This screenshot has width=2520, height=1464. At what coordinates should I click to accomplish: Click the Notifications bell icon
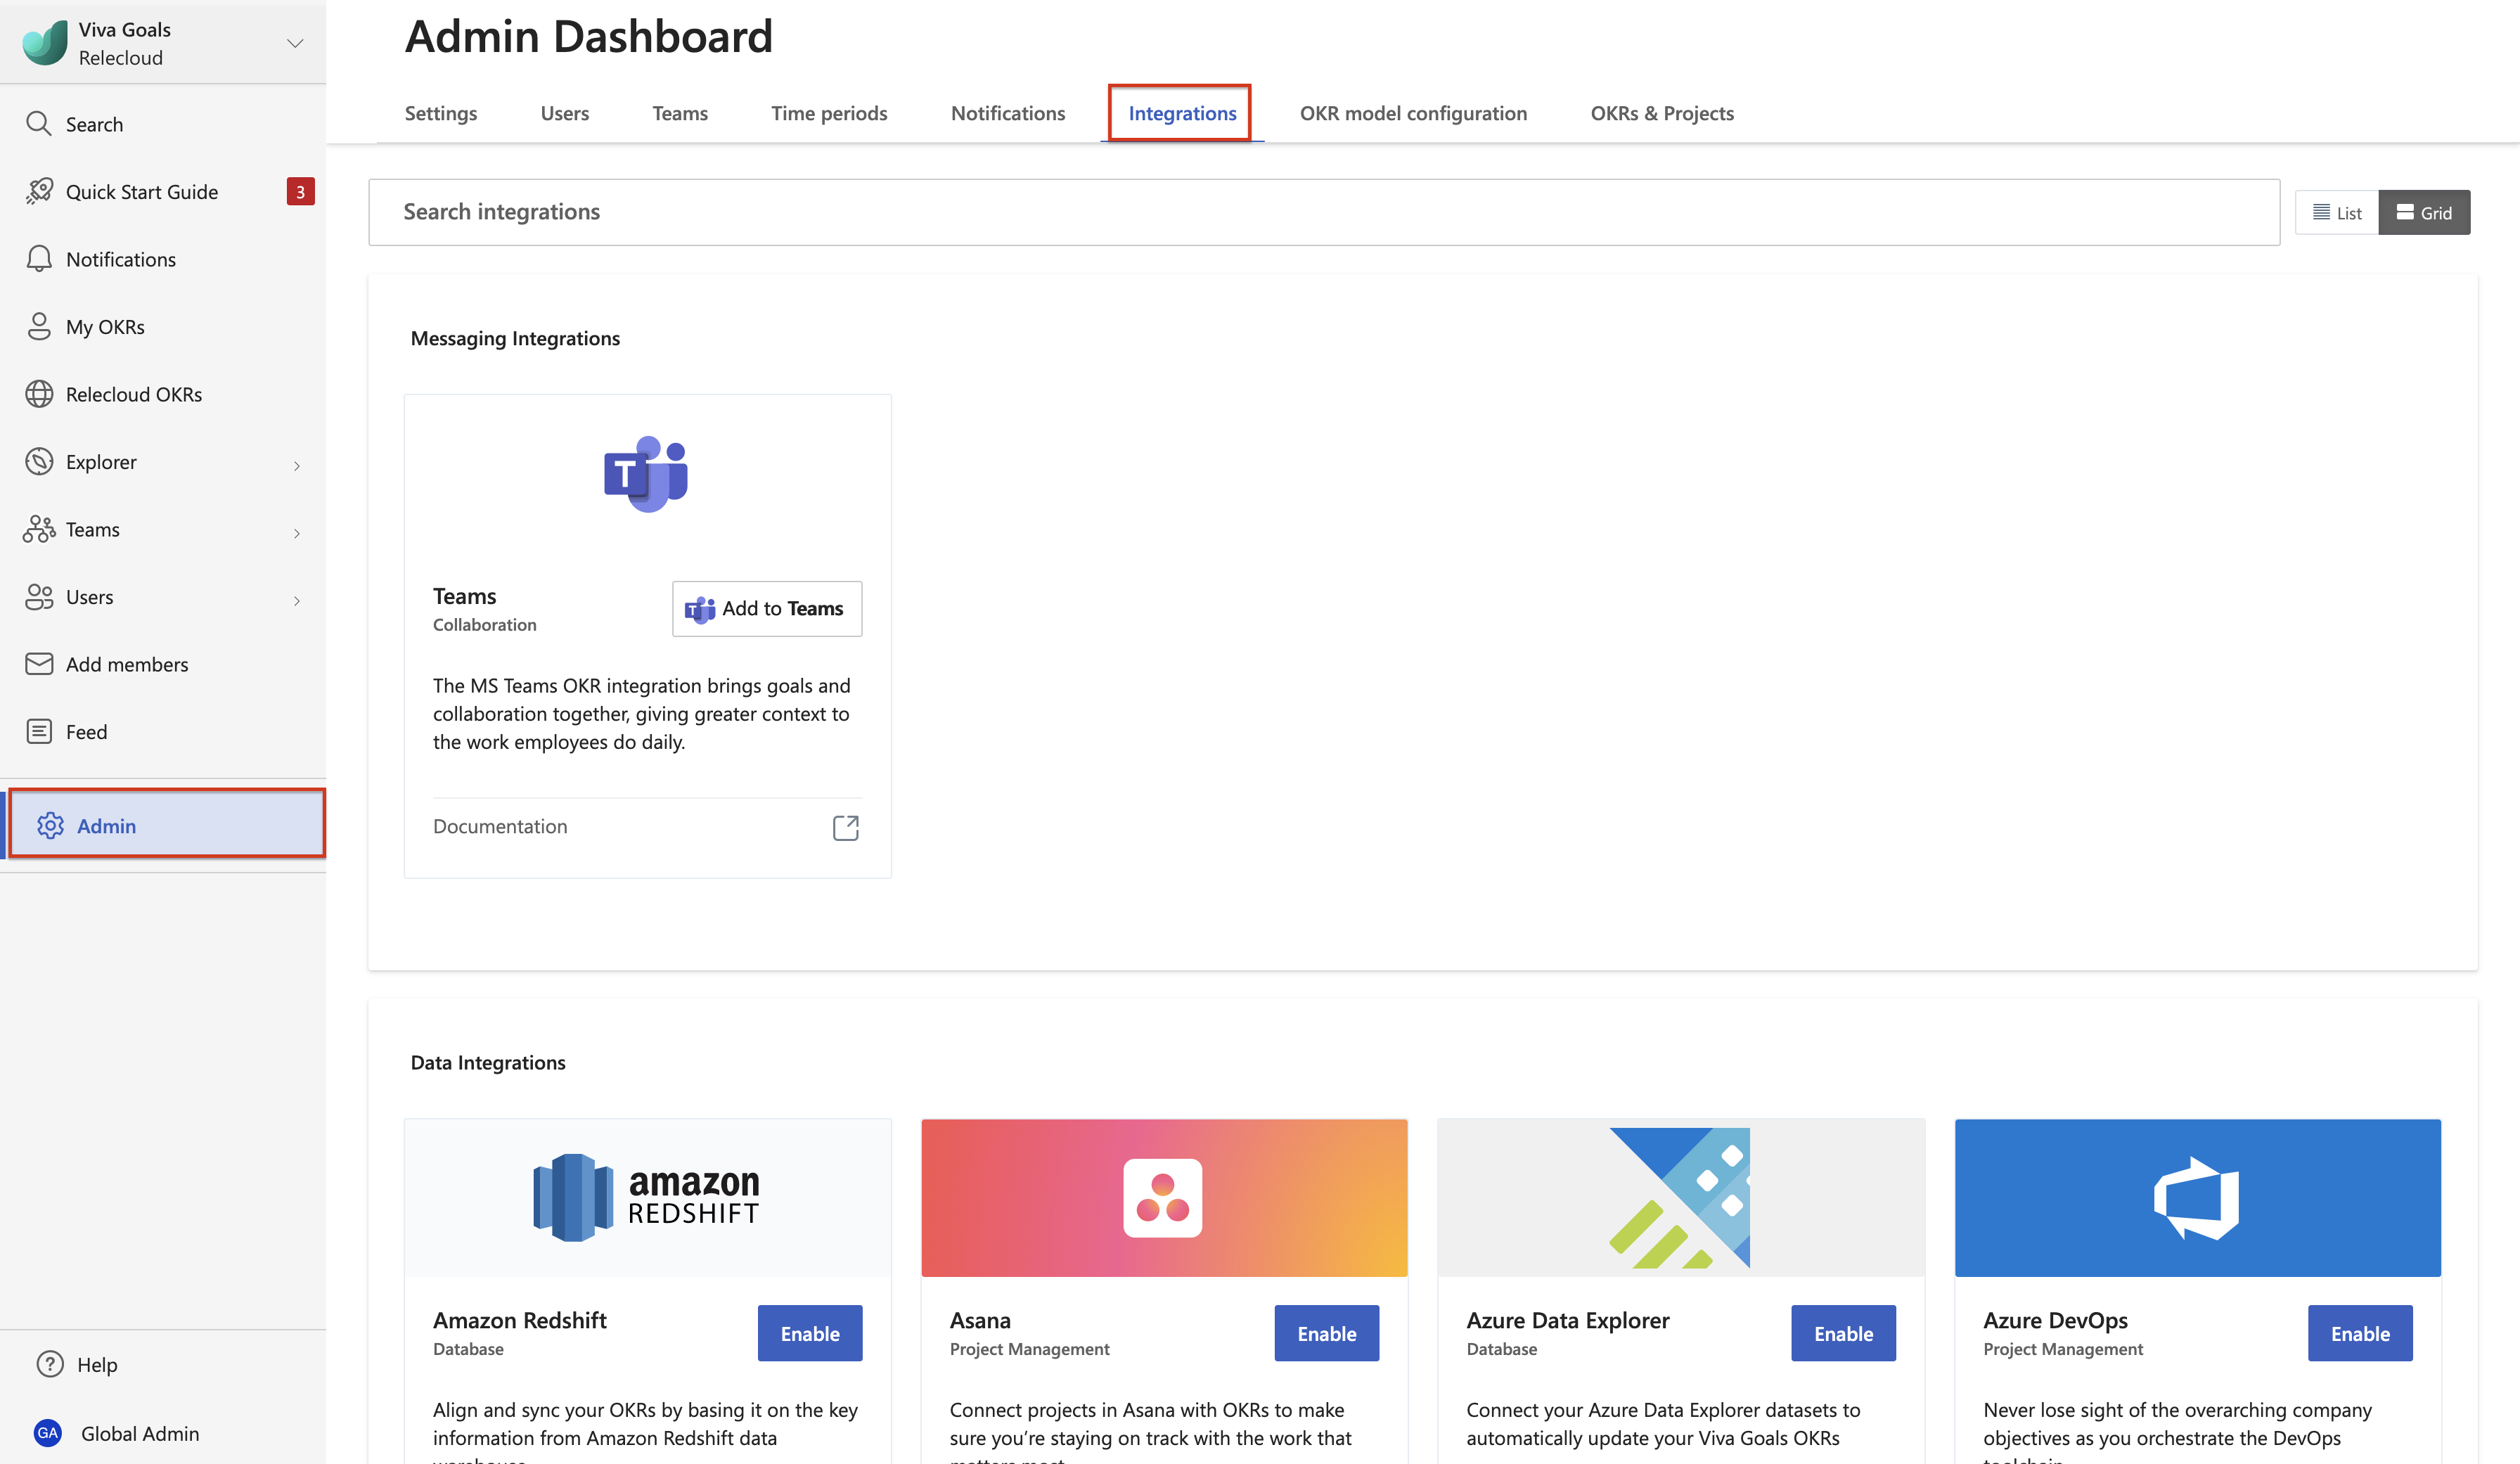pos(39,259)
